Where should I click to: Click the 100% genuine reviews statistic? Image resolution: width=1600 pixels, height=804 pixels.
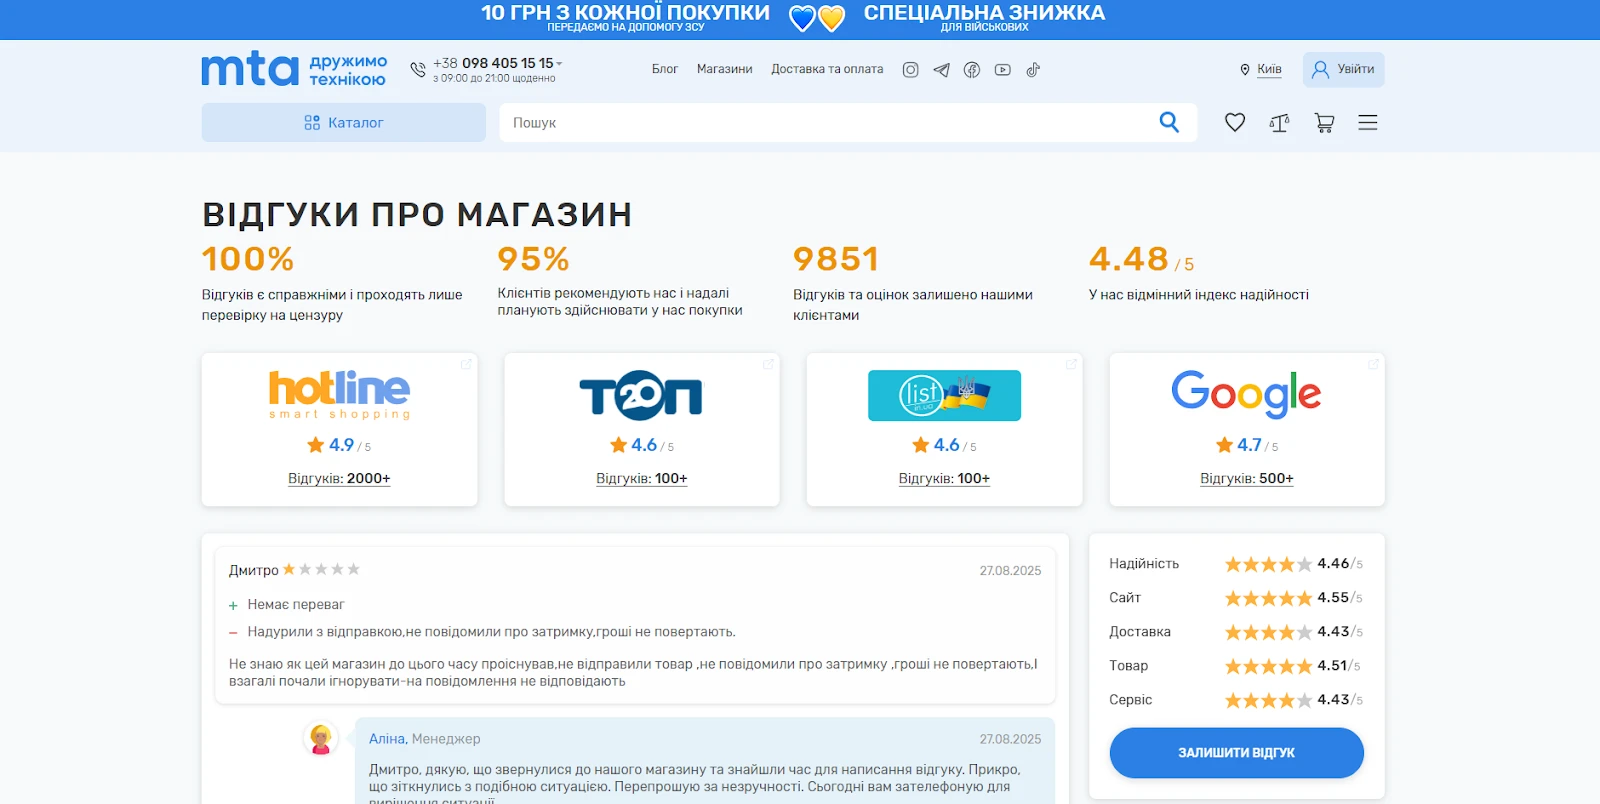[248, 259]
